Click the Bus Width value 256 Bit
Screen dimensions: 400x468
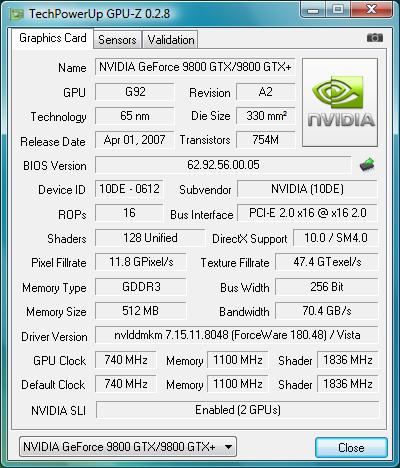pyautogui.click(x=327, y=287)
